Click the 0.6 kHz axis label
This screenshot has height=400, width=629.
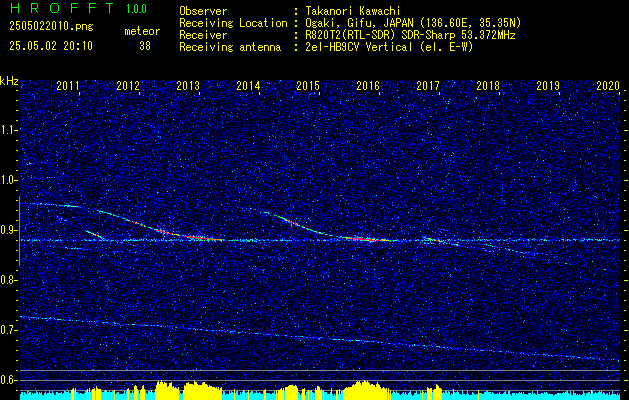pyautogui.click(x=8, y=380)
